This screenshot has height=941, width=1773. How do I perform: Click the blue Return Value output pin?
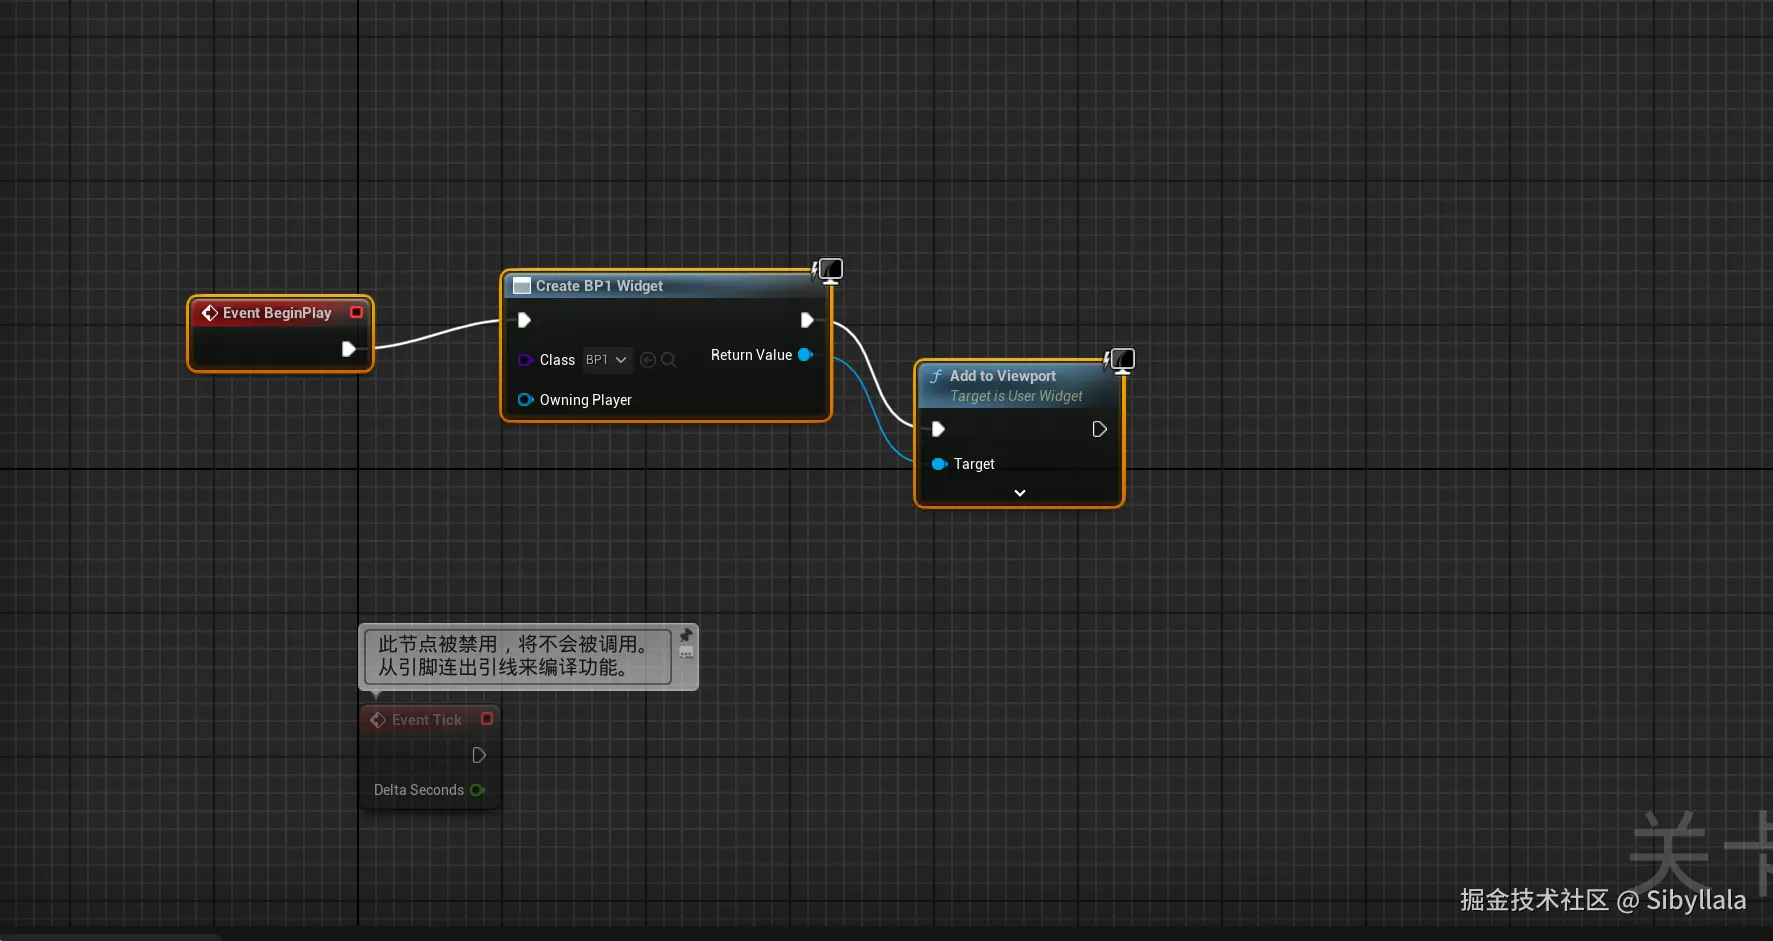pos(805,355)
